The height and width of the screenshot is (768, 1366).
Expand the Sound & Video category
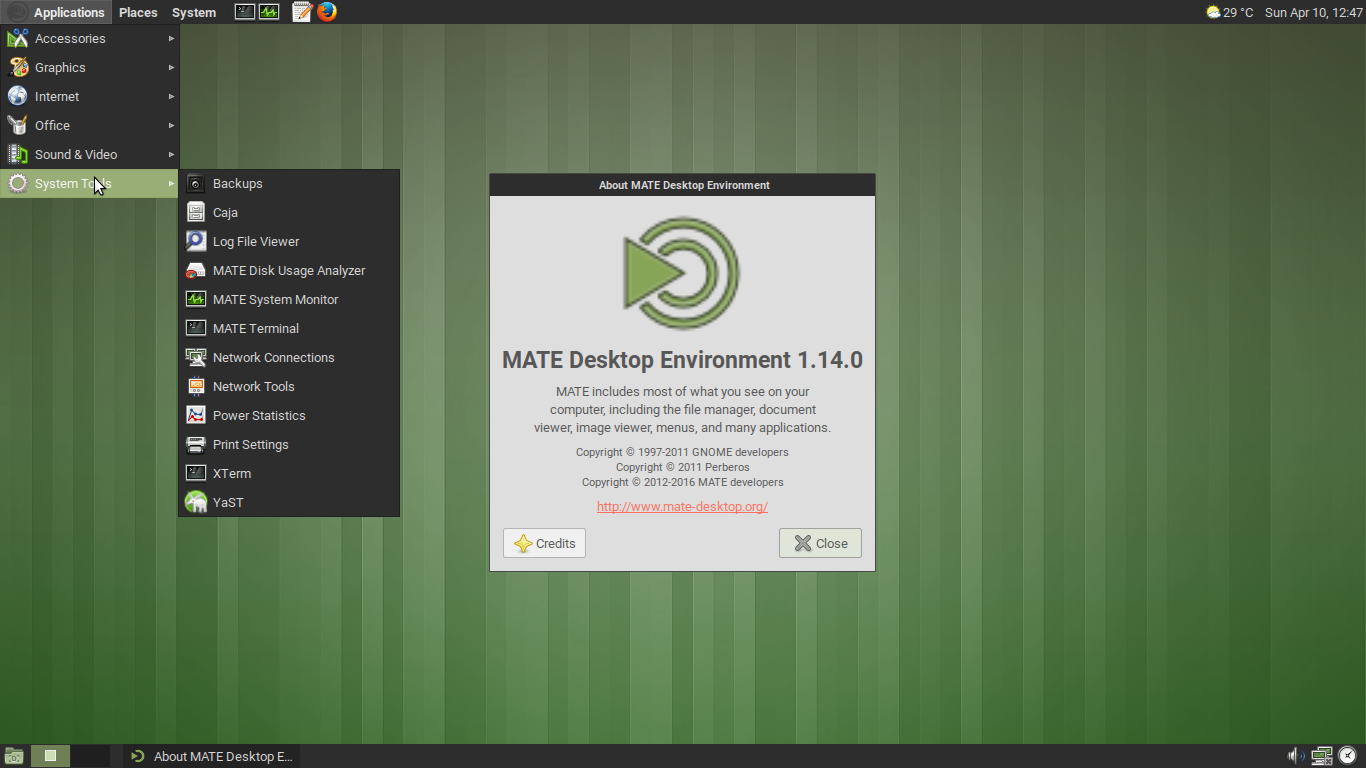click(90, 155)
